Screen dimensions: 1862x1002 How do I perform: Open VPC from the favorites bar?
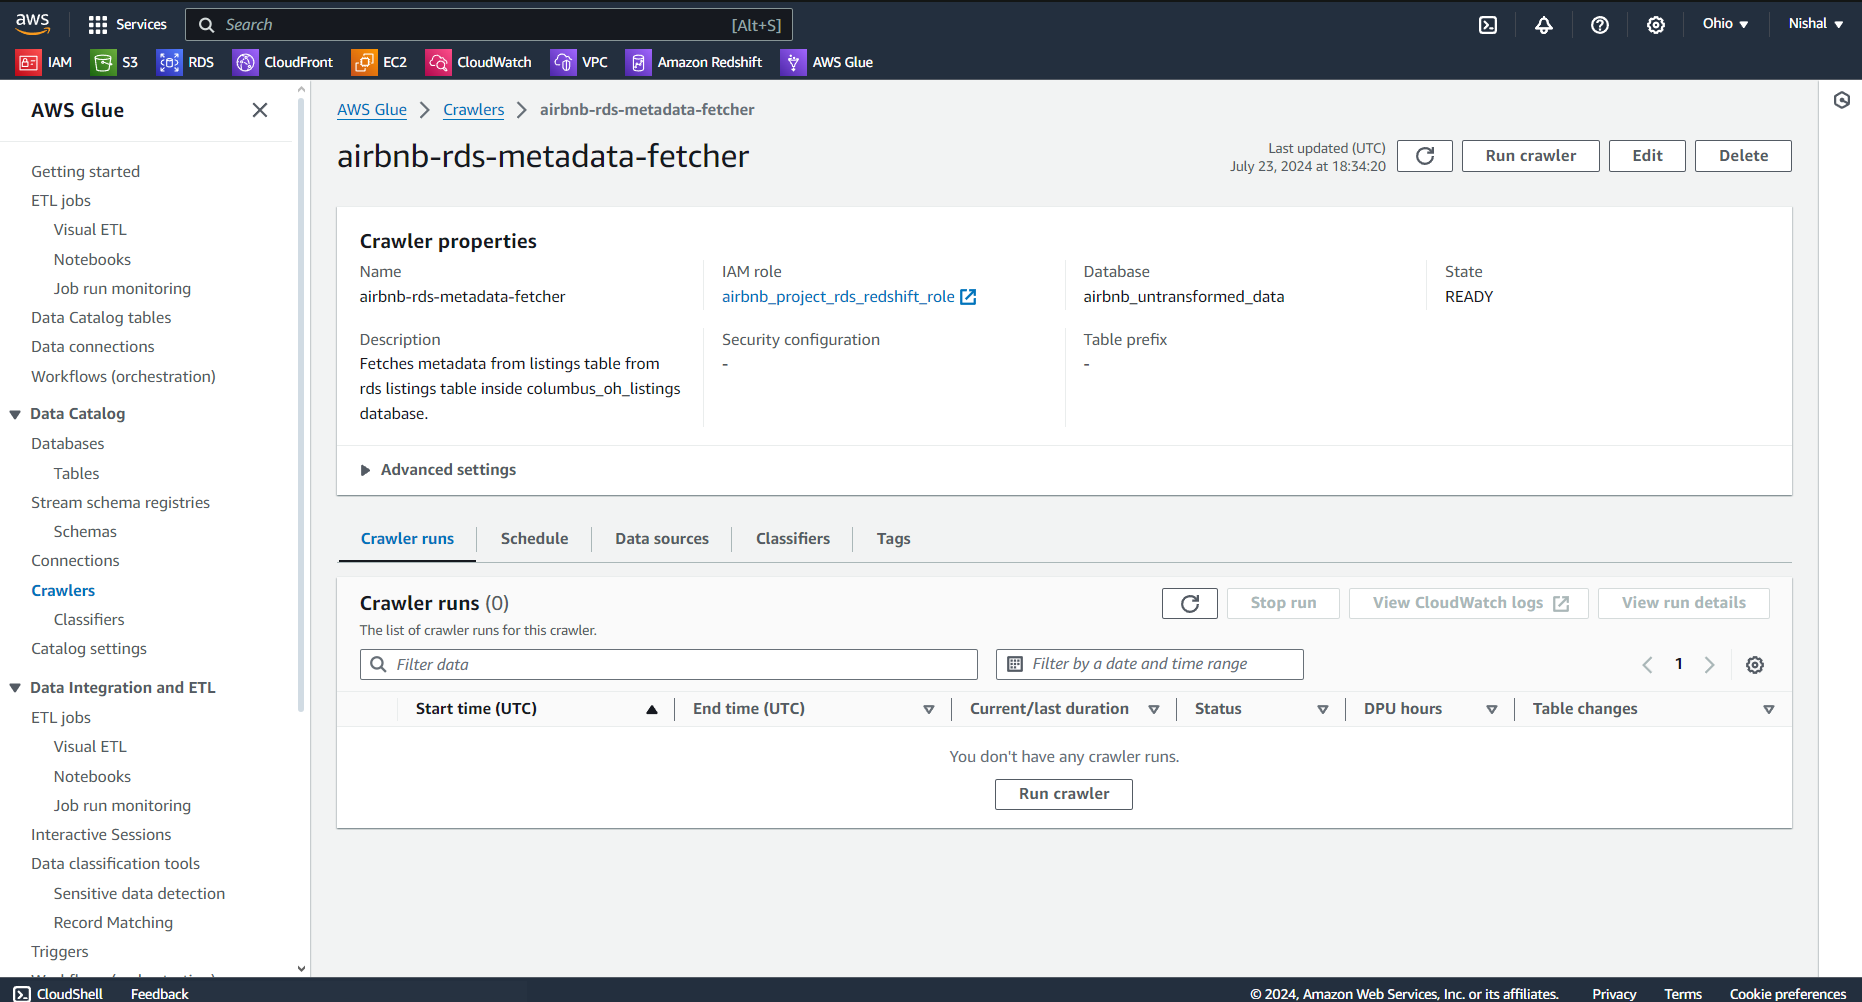[580, 62]
